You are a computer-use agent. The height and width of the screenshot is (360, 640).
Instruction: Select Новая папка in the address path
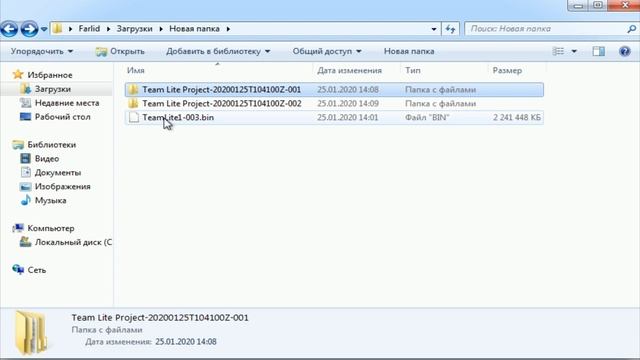point(194,29)
